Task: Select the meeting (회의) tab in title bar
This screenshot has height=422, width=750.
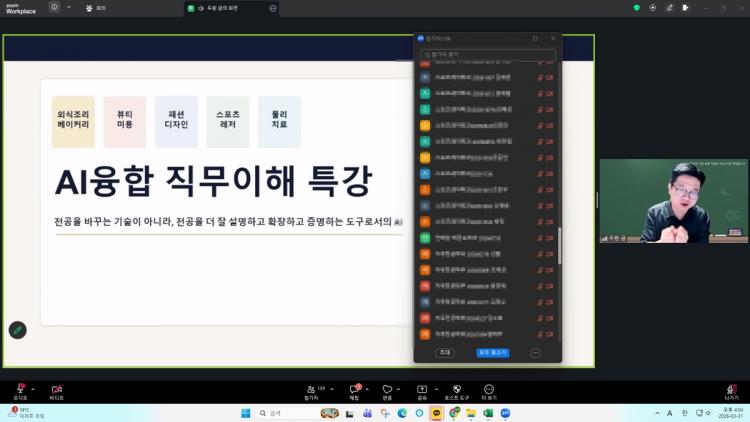Action: pos(96,7)
